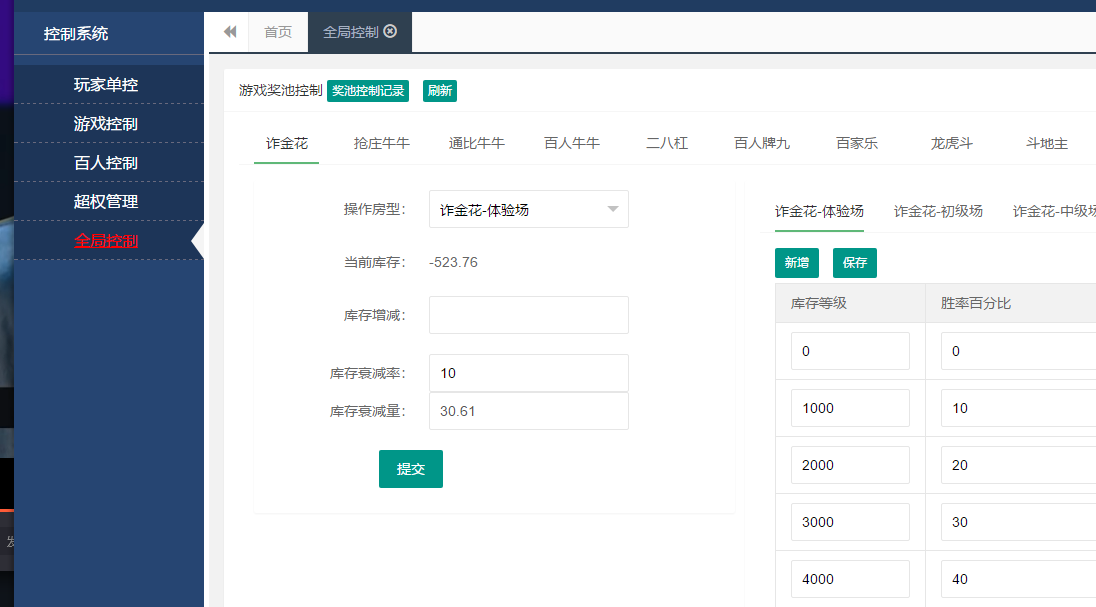1096x607 pixels.
Task: Close the 全局控制 tab
Action: click(x=390, y=31)
